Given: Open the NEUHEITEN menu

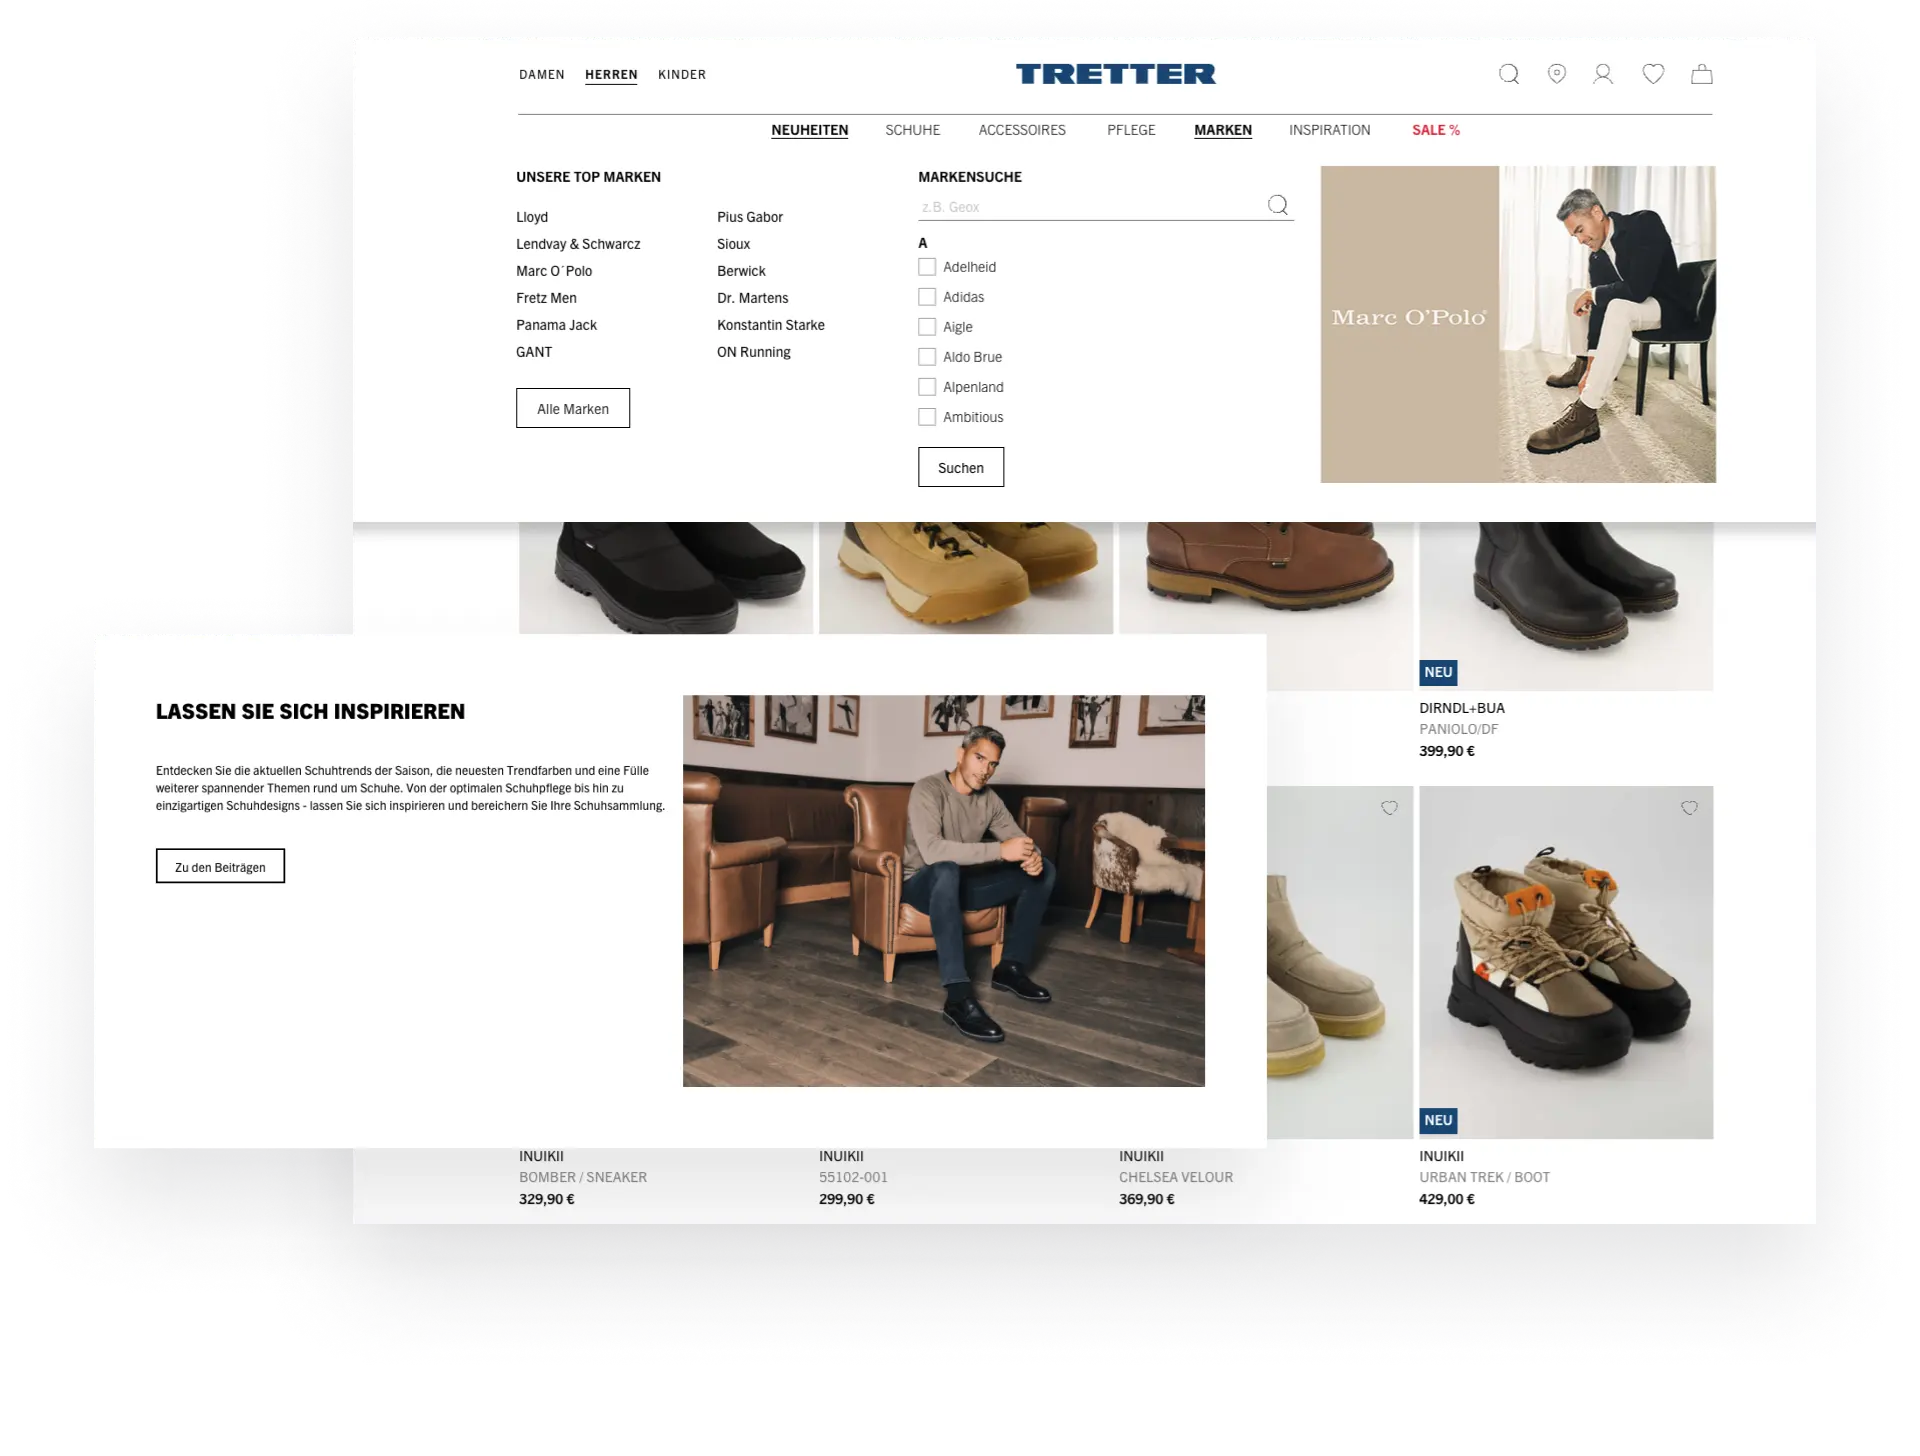Looking at the screenshot, I should 810,130.
